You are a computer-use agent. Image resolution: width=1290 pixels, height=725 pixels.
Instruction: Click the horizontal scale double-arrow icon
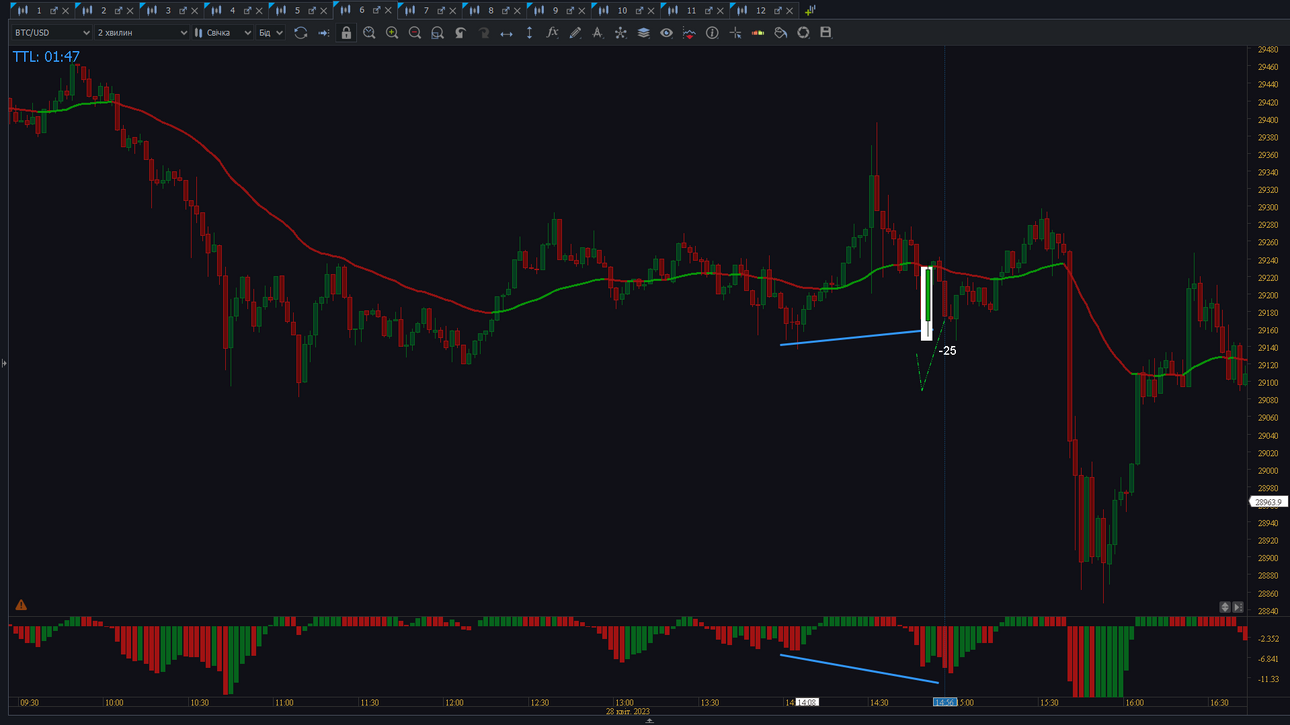tap(506, 33)
